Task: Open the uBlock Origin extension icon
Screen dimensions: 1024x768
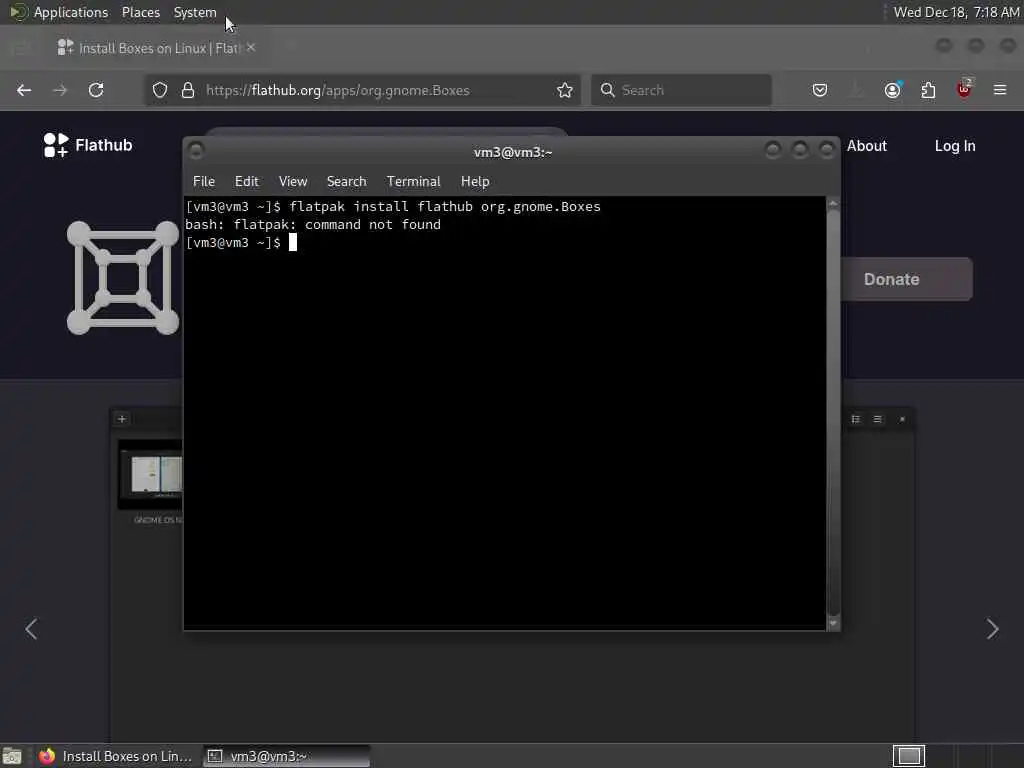Action: tap(964, 89)
